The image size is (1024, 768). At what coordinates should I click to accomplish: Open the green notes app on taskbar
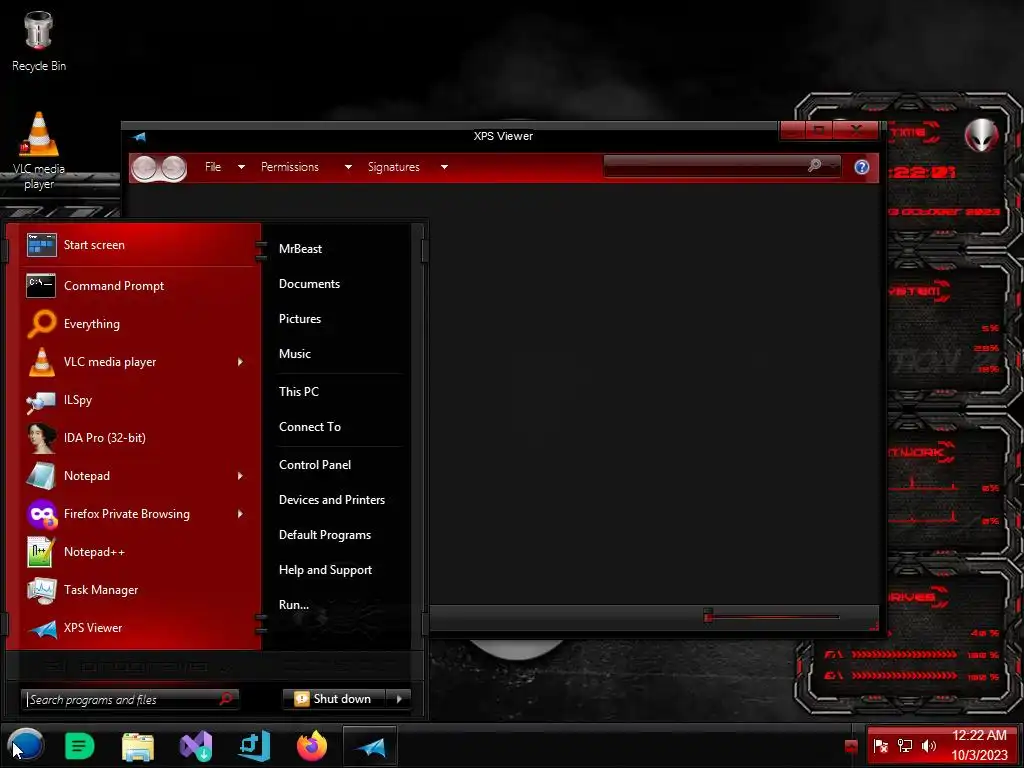pyautogui.click(x=80, y=746)
